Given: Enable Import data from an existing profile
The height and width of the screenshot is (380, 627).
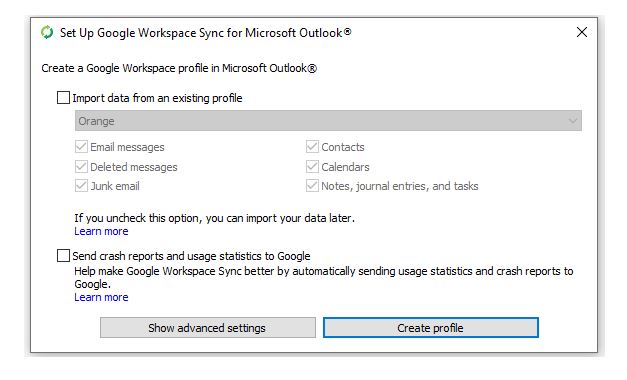Looking at the screenshot, I should click(x=63, y=98).
